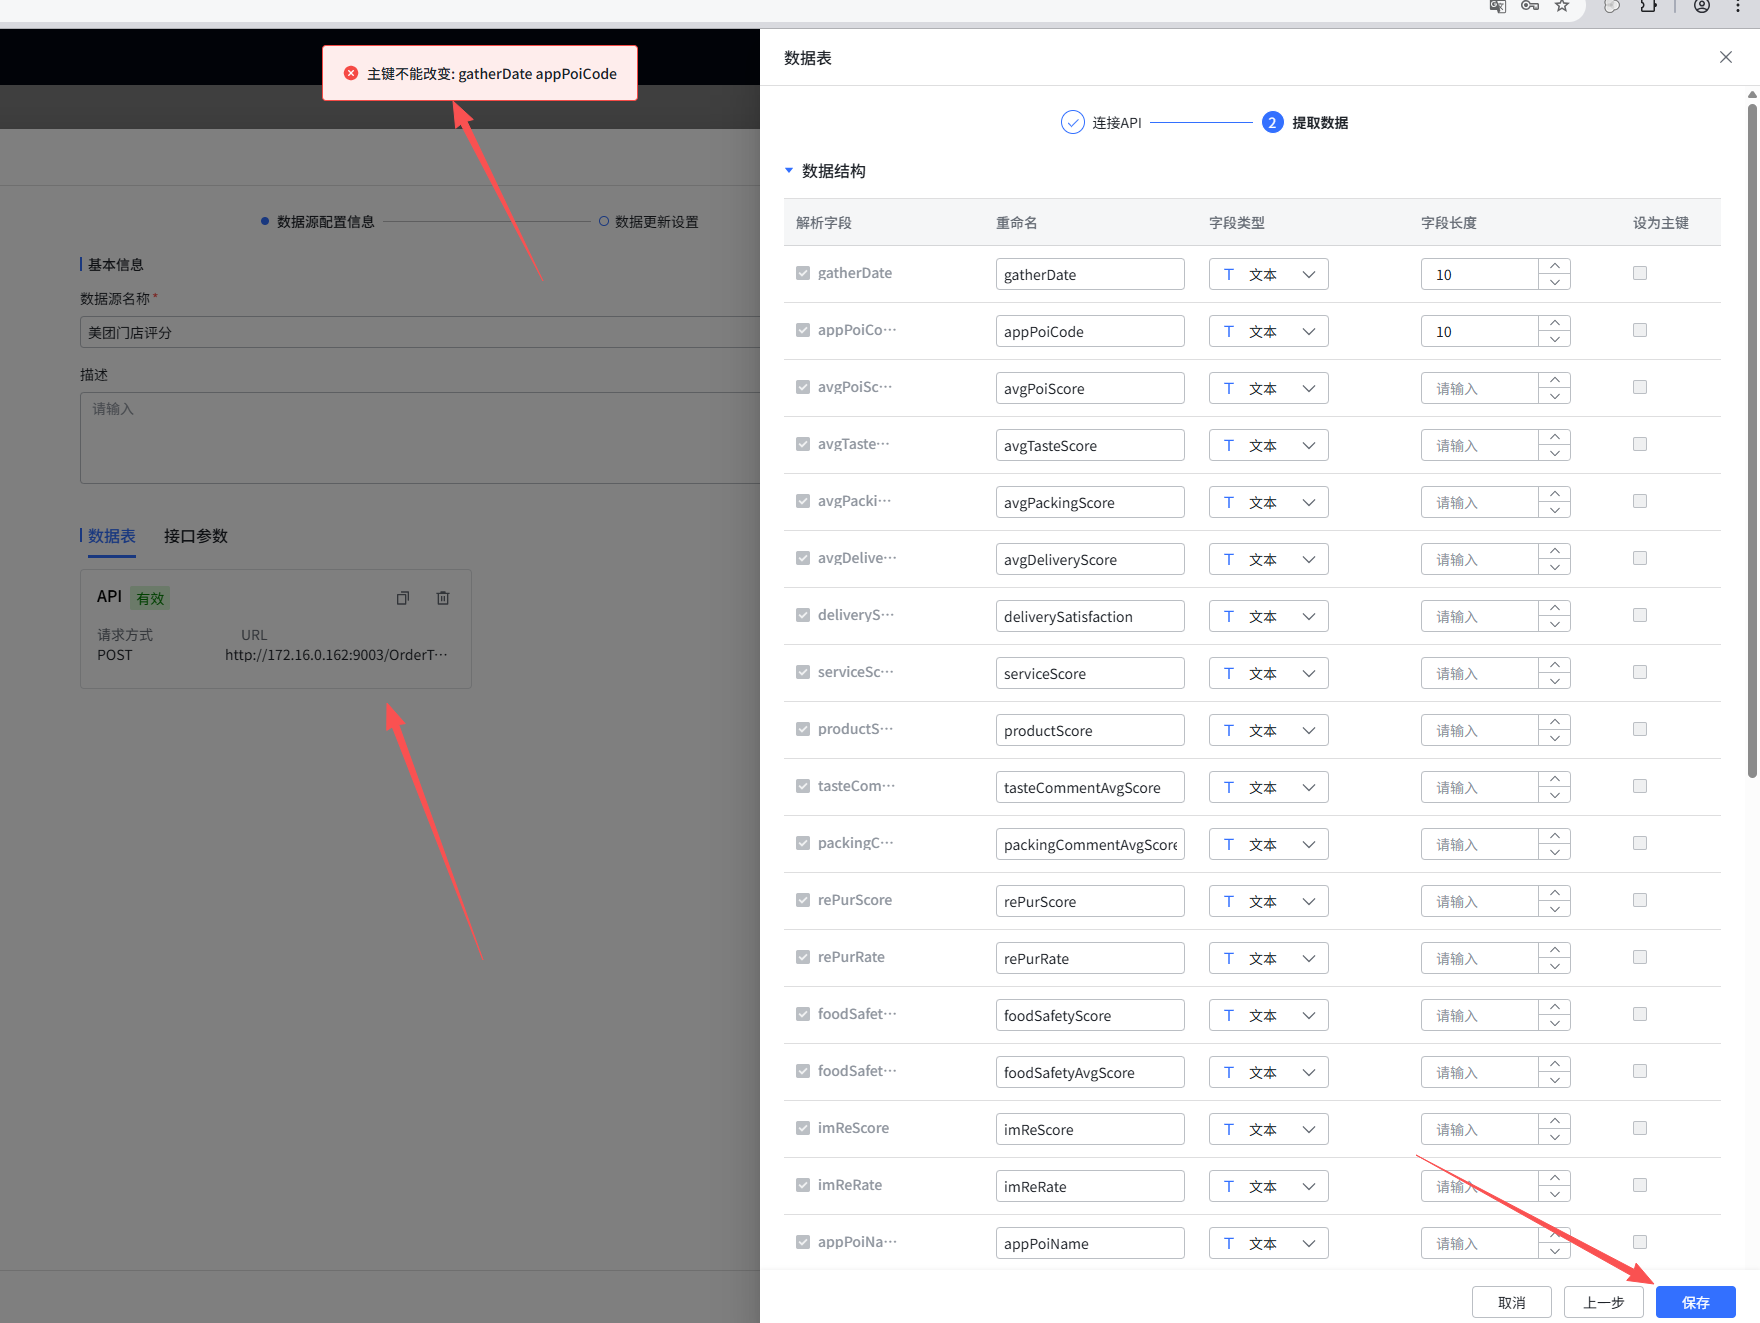Enable primary key checkbox for appPoiCode row
The width and height of the screenshot is (1760, 1323).
pos(1640,330)
